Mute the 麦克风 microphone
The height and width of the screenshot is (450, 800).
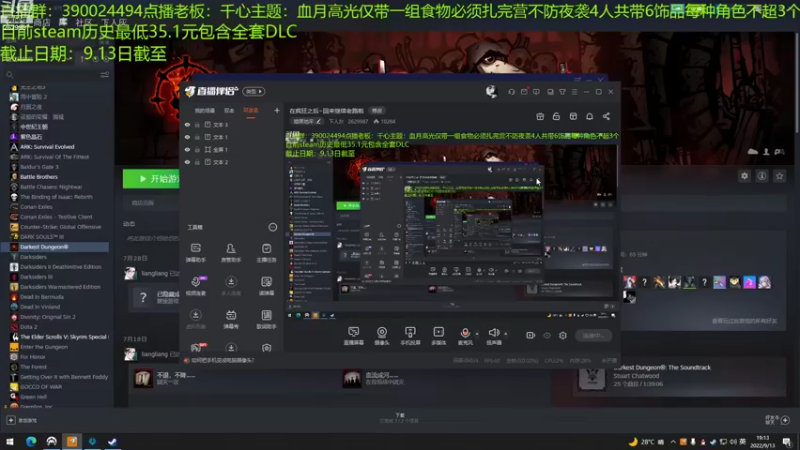[x=465, y=336]
